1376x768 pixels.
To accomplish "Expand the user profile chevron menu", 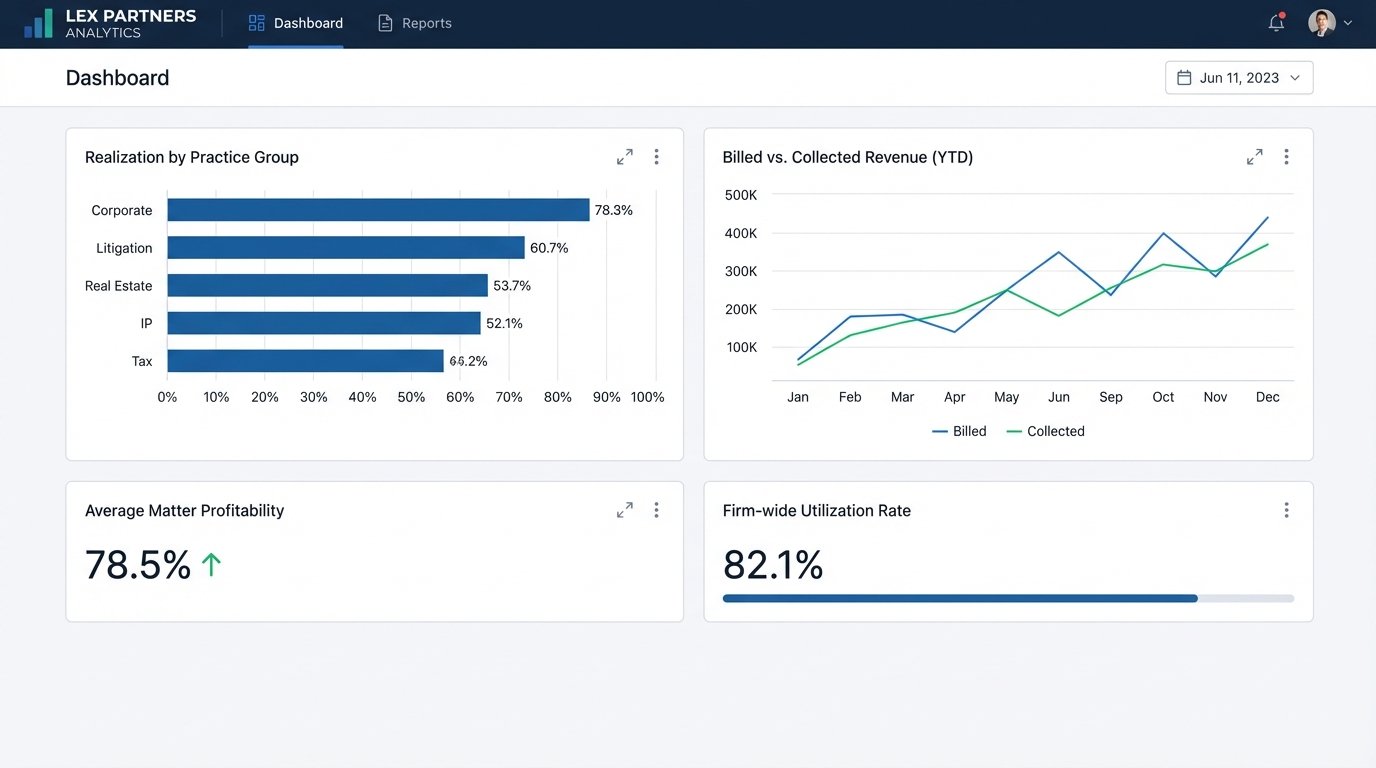I will pyautogui.click(x=1348, y=22).
